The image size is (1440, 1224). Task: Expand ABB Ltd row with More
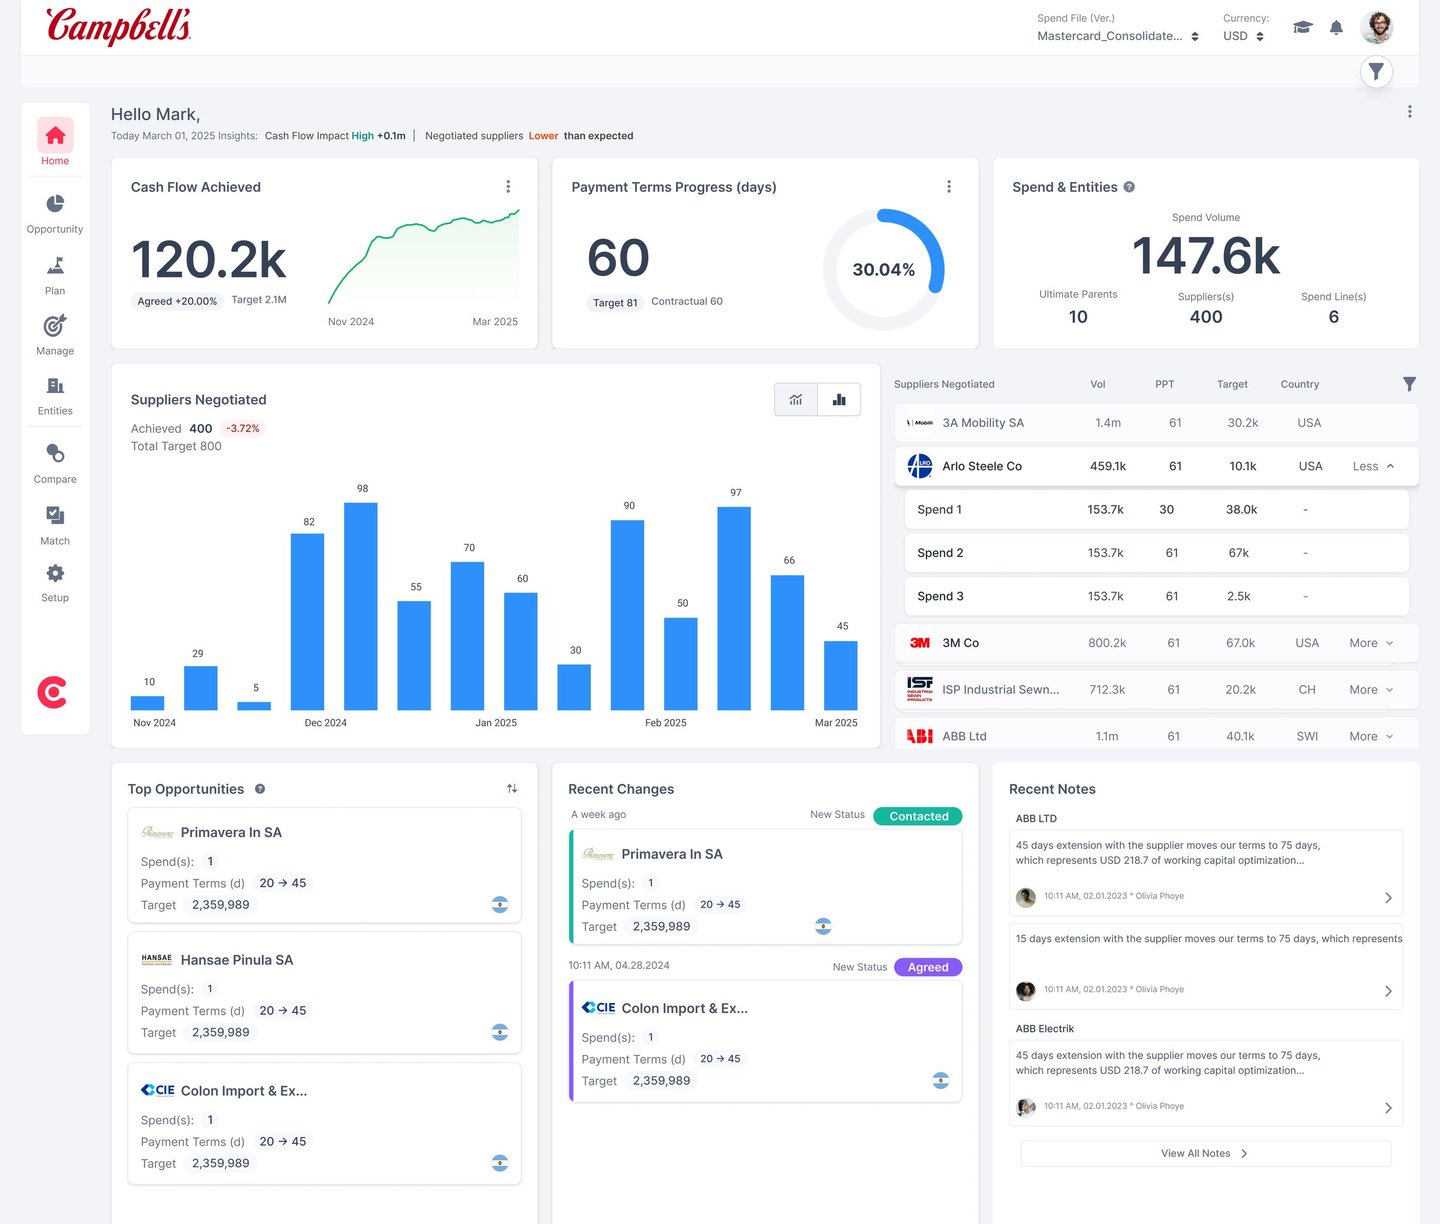tap(1371, 736)
